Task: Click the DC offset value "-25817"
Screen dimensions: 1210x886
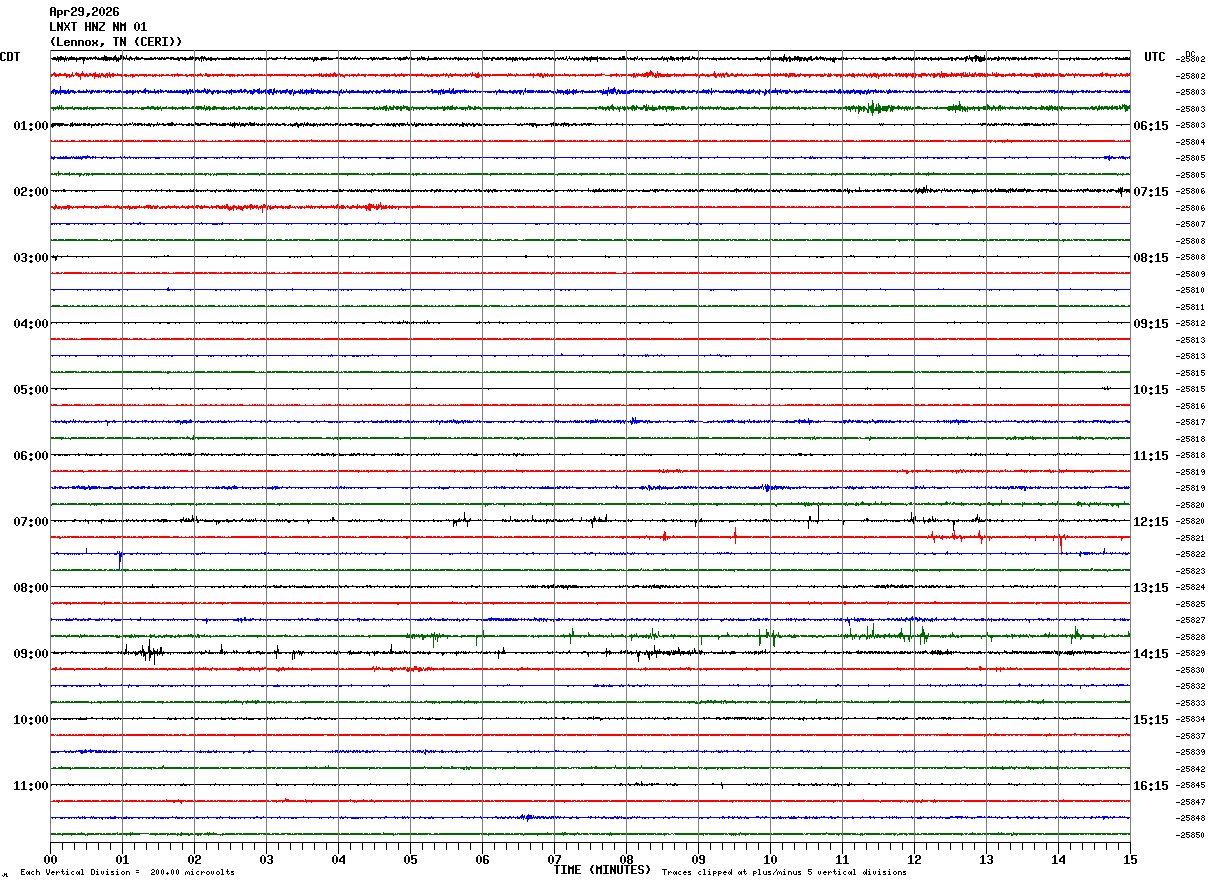Action: click(x=1191, y=423)
